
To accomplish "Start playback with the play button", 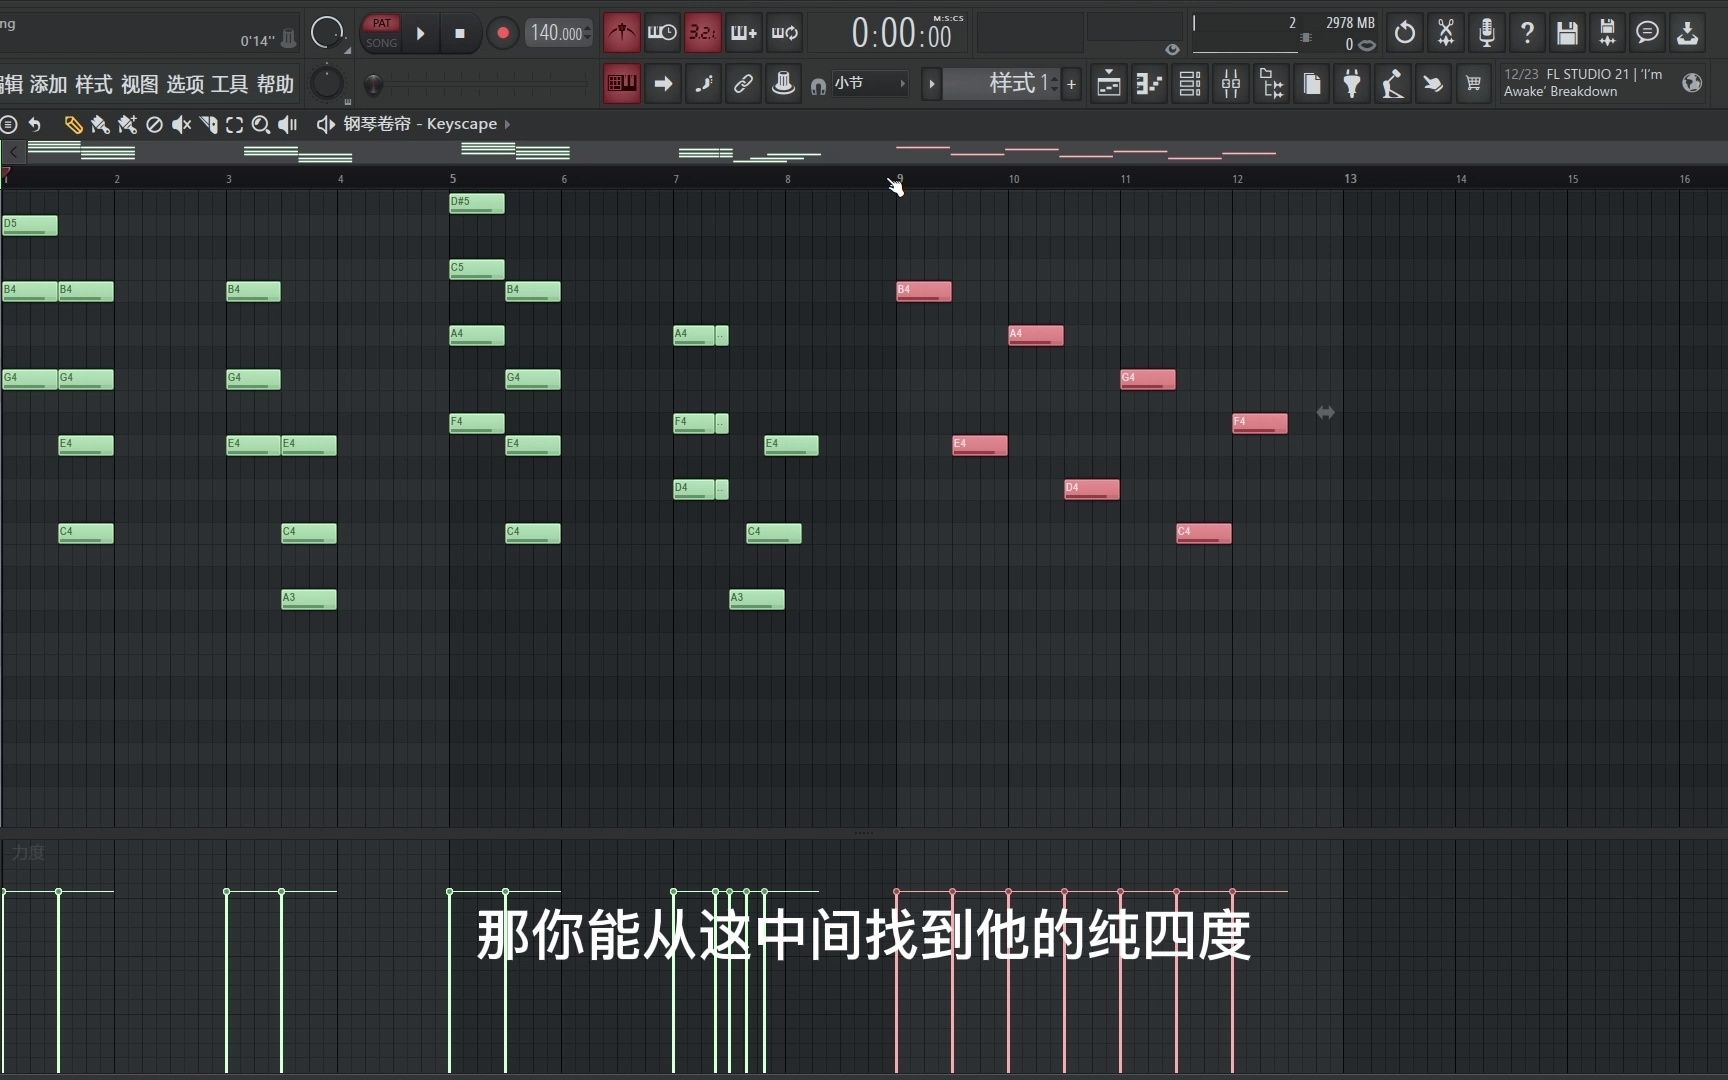I will coord(421,34).
